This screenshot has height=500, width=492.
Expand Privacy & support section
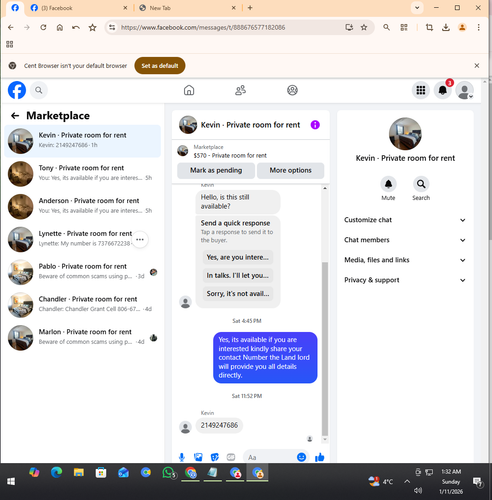405,280
